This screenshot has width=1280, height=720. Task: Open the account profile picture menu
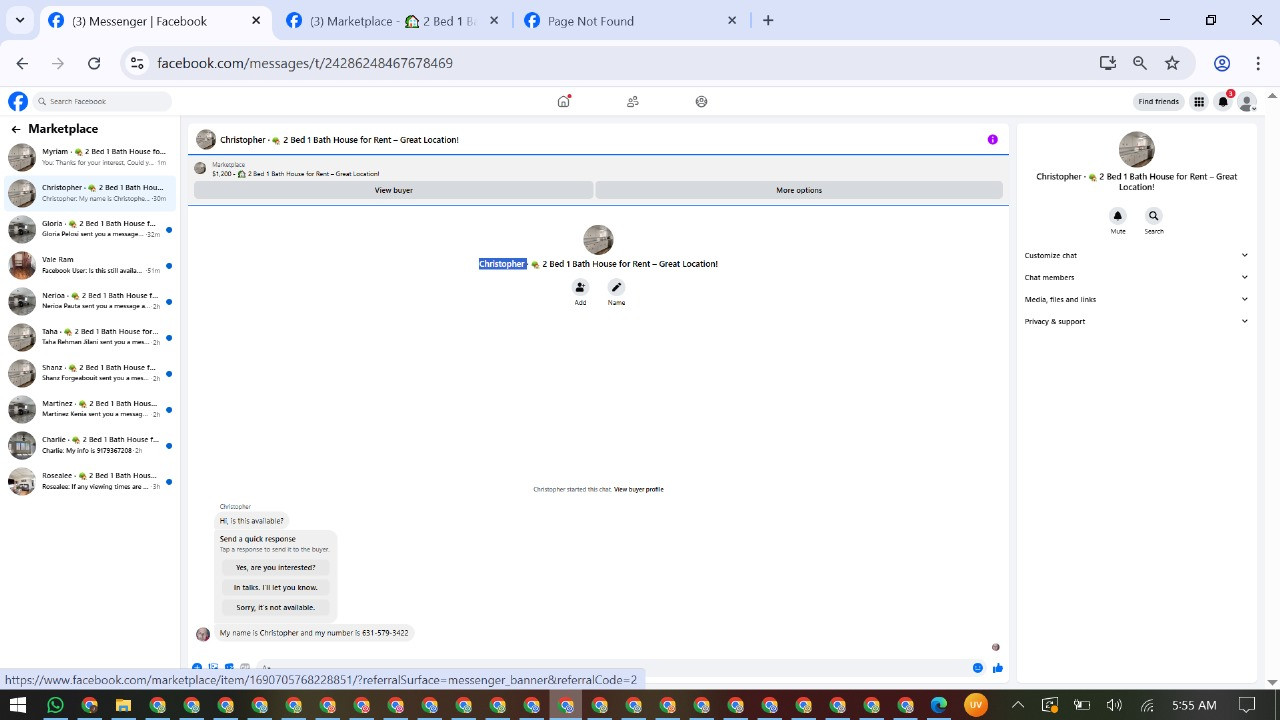1246,102
